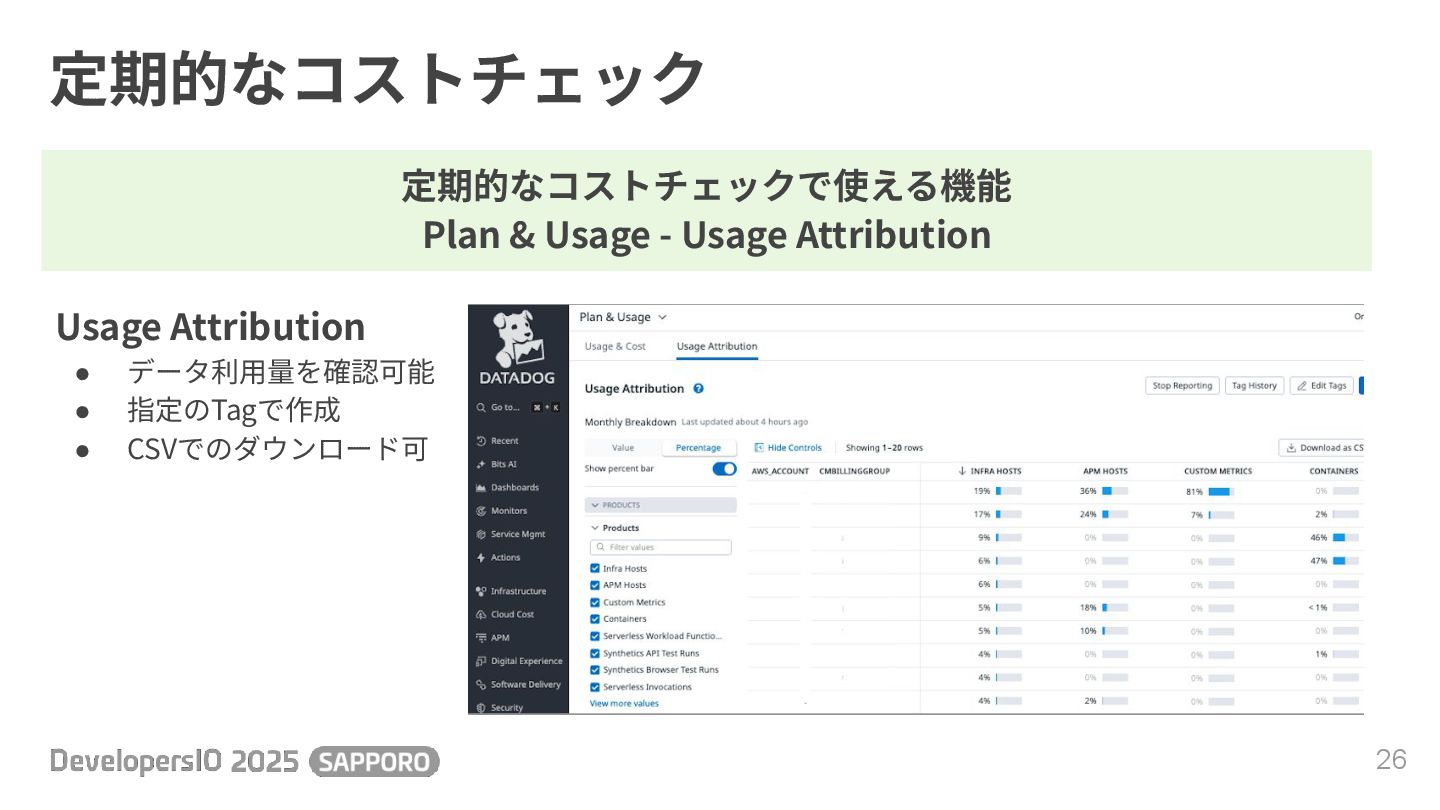Click the Dashboards chart icon
The height and width of the screenshot is (810, 1440).
coord(482,488)
